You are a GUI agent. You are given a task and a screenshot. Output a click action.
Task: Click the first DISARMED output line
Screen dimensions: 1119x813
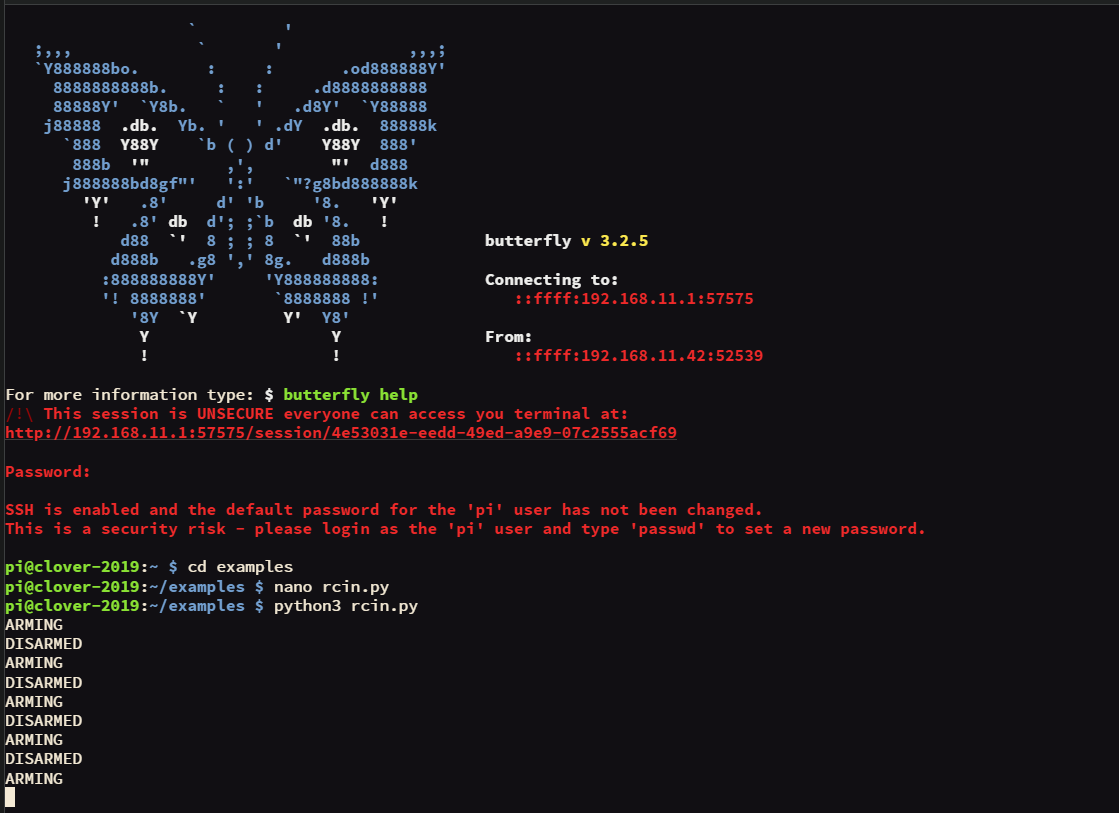pos(44,644)
